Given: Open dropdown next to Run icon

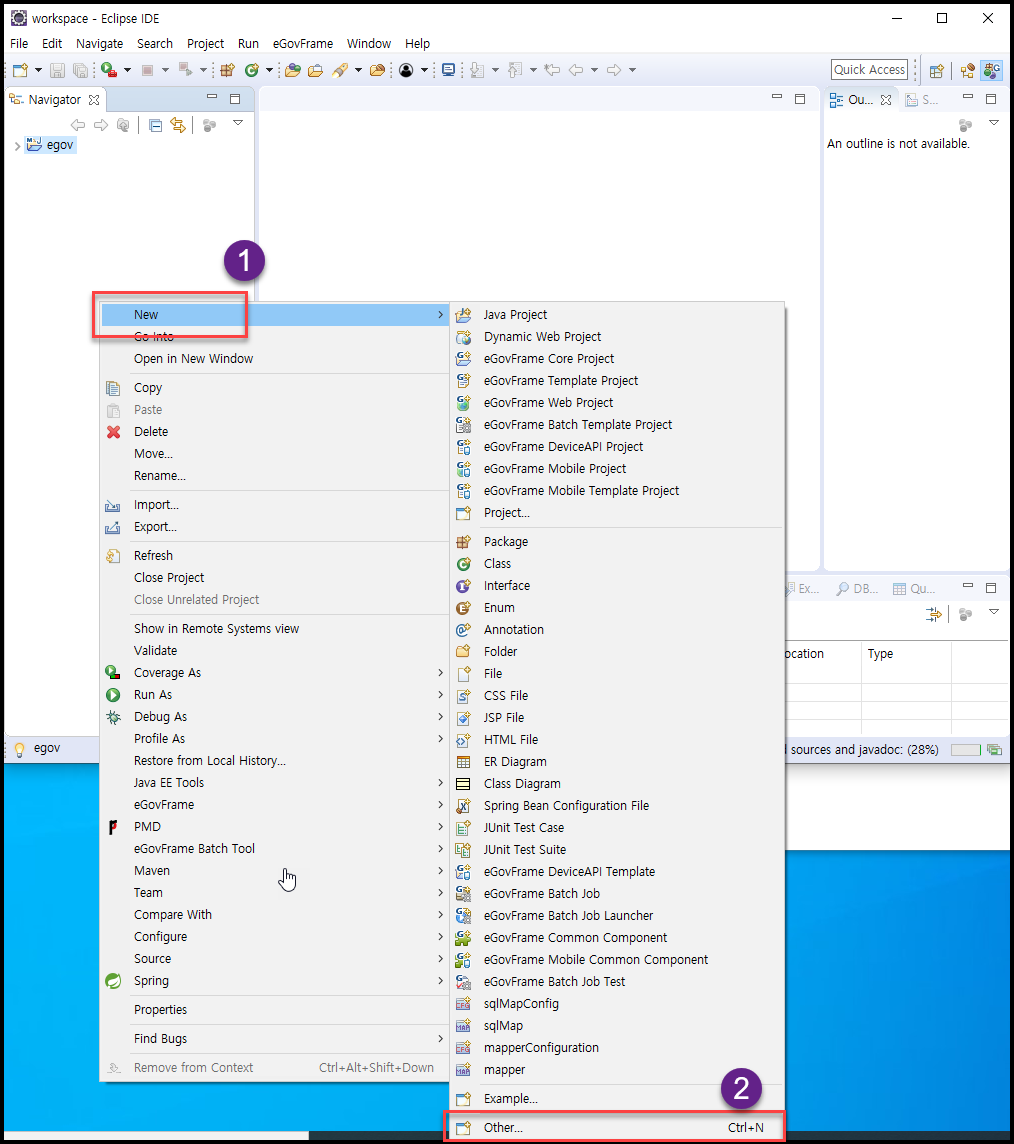Looking at the screenshot, I should [127, 70].
